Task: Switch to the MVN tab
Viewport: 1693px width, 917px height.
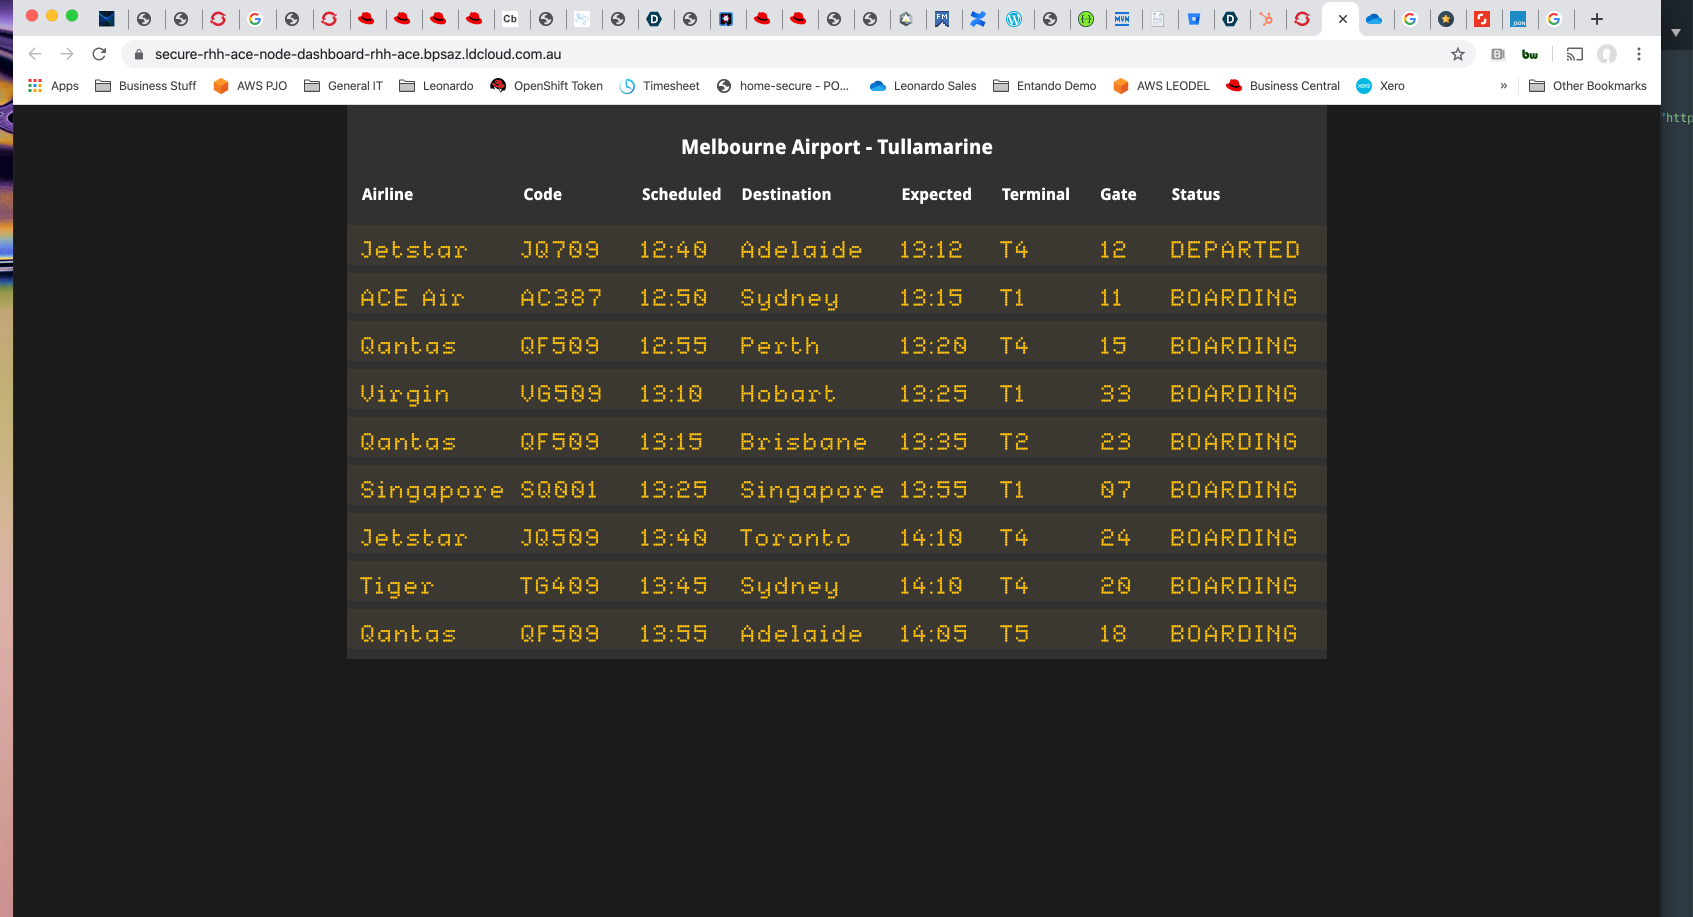Action: coord(1122,19)
